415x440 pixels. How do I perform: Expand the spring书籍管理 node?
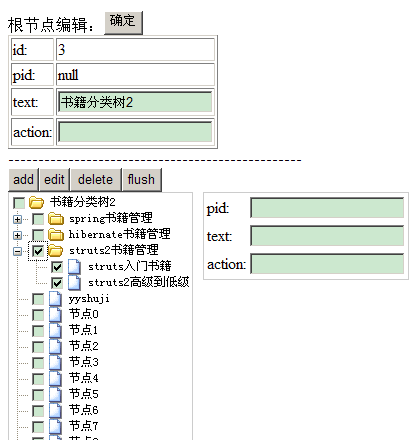click(17, 219)
